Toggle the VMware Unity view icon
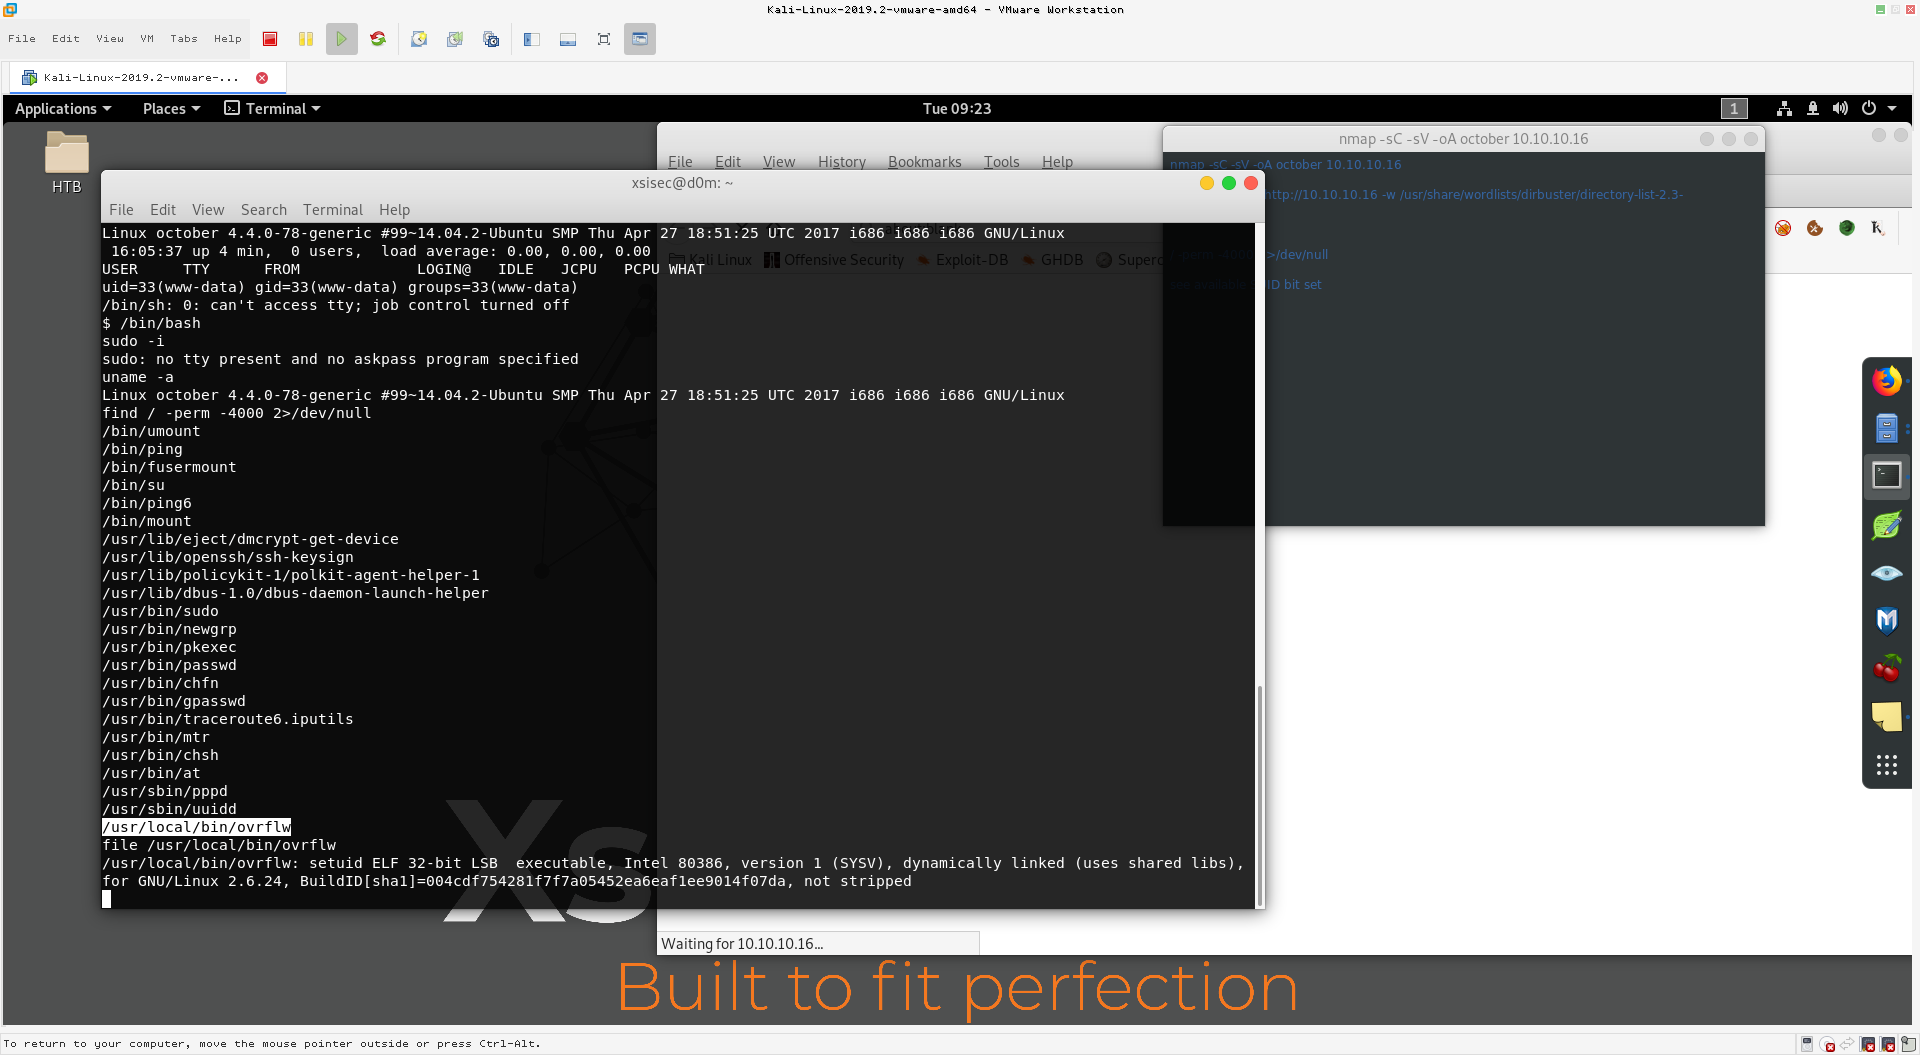Image resolution: width=1920 pixels, height=1055 pixels. 640,39
